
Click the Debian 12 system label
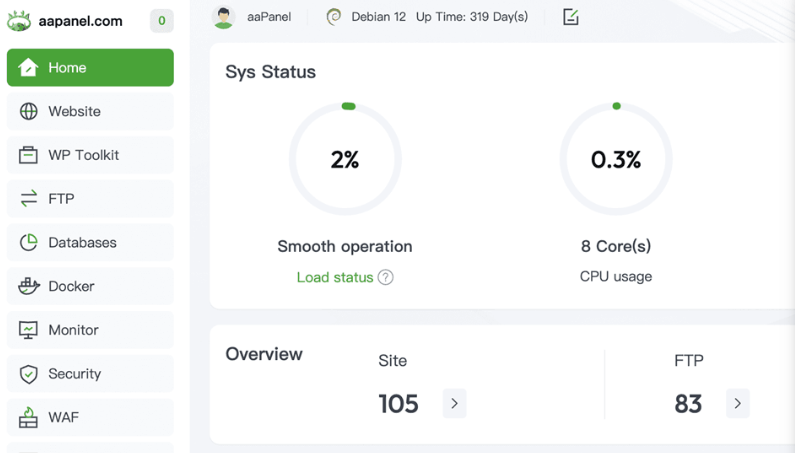click(x=379, y=17)
